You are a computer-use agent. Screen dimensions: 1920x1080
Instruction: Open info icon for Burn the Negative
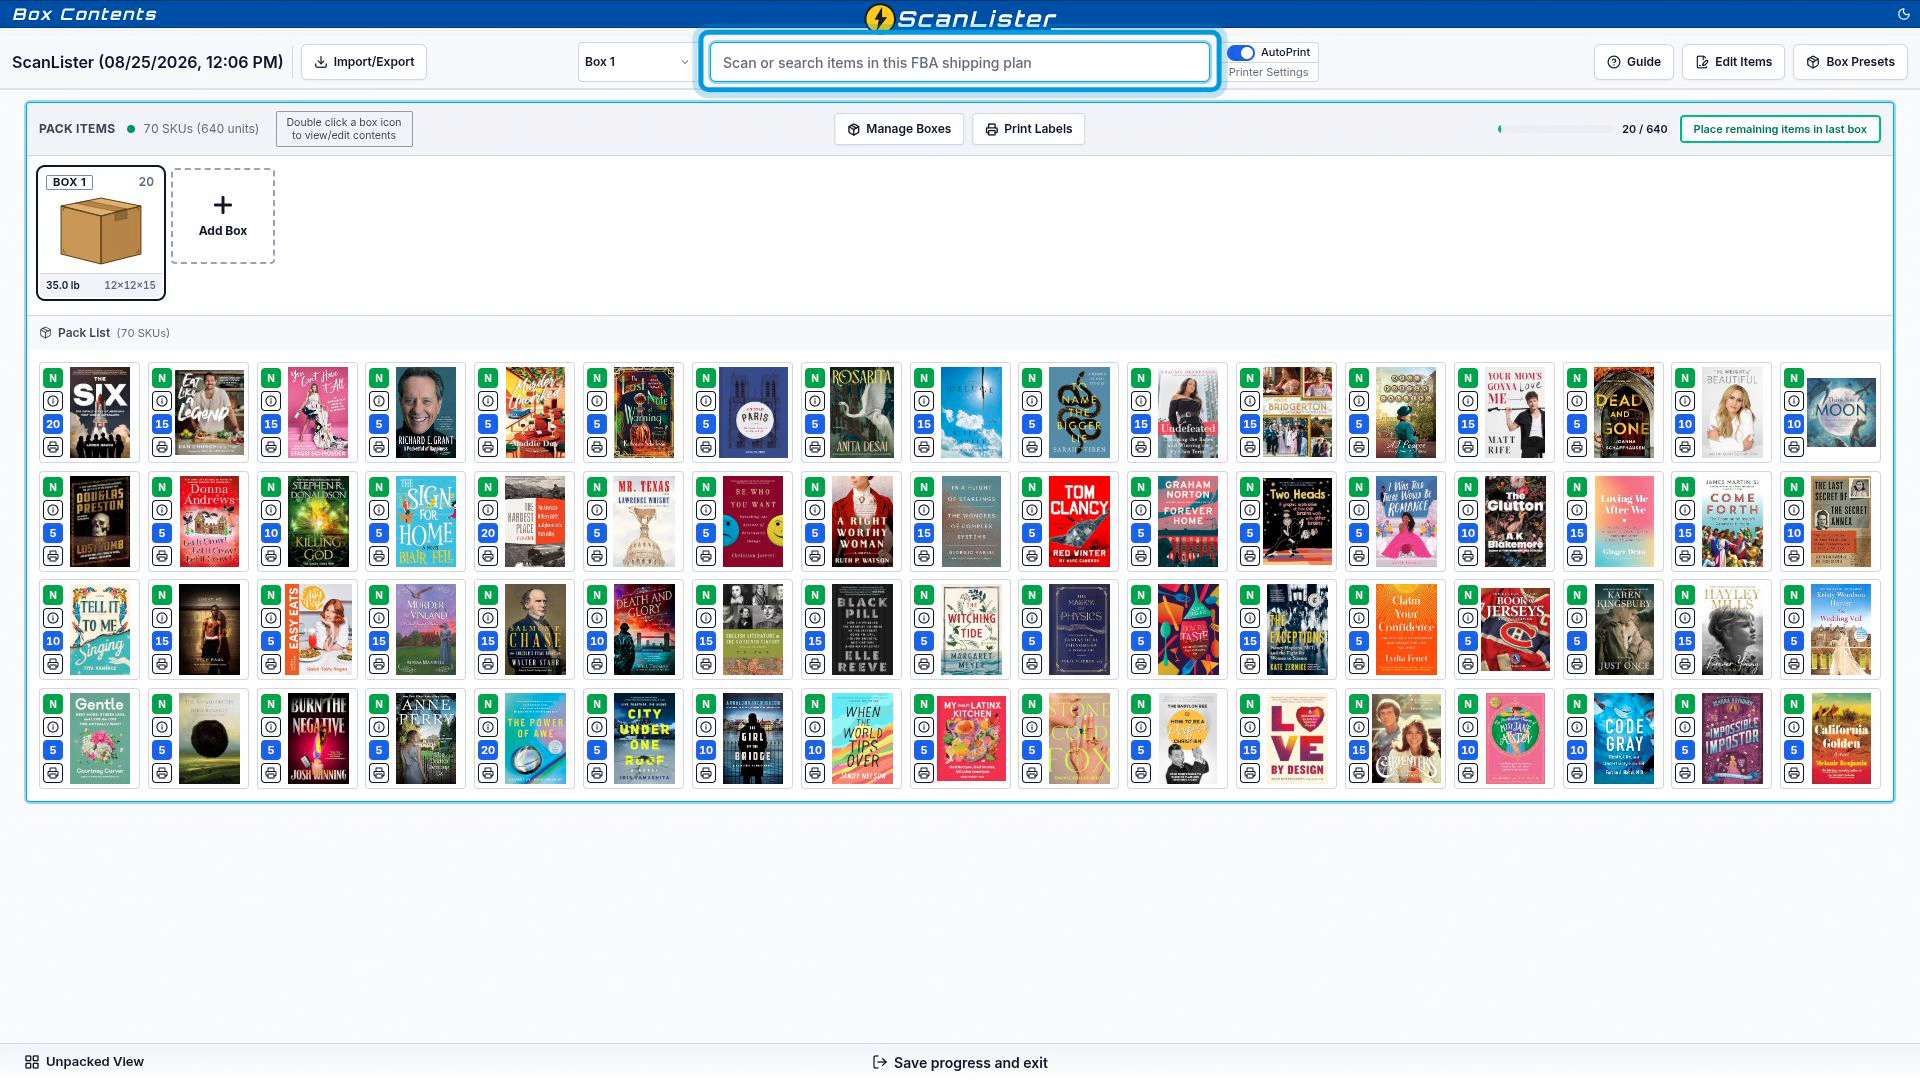pyautogui.click(x=271, y=727)
